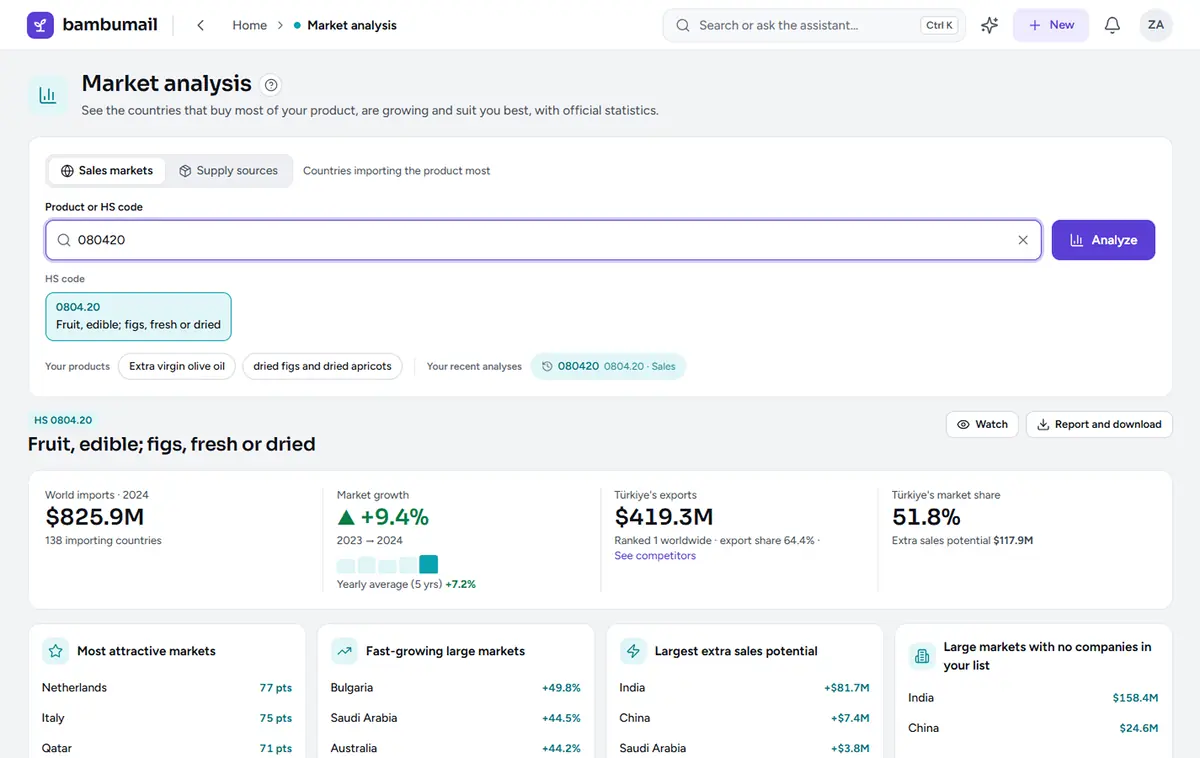Click the help question mark beside Market analysis

[x=270, y=85]
